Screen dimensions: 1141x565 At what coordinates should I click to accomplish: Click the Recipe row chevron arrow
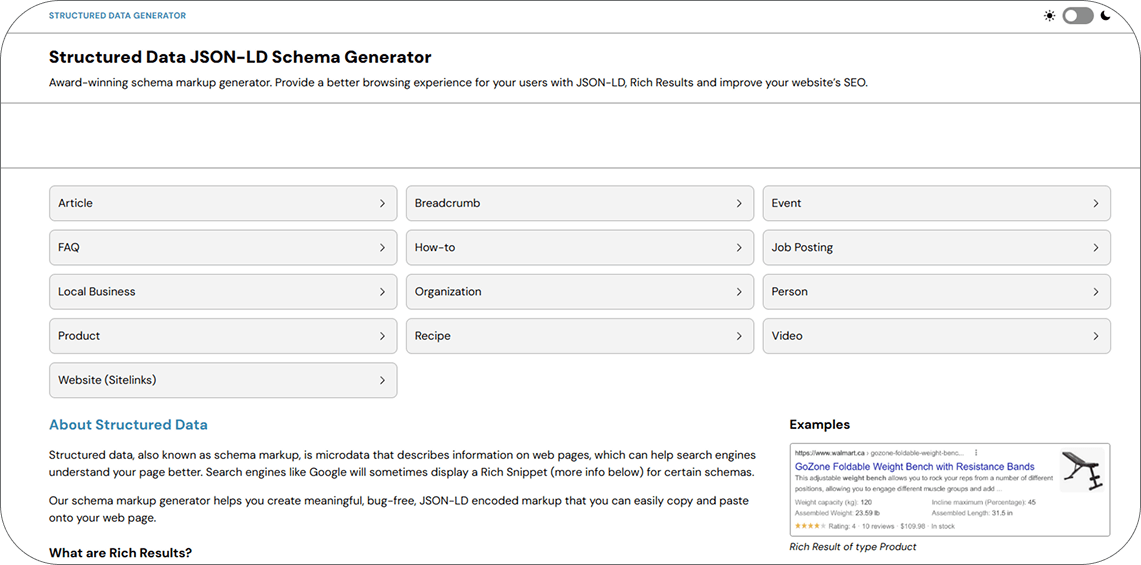[x=739, y=336]
